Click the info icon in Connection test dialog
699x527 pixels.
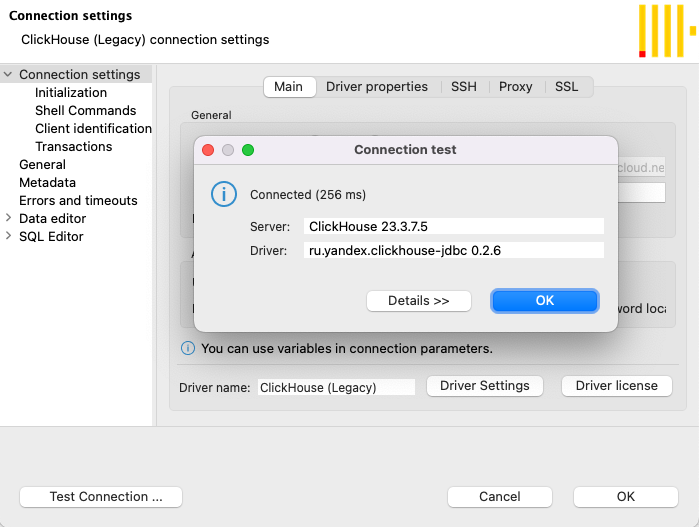(223, 194)
